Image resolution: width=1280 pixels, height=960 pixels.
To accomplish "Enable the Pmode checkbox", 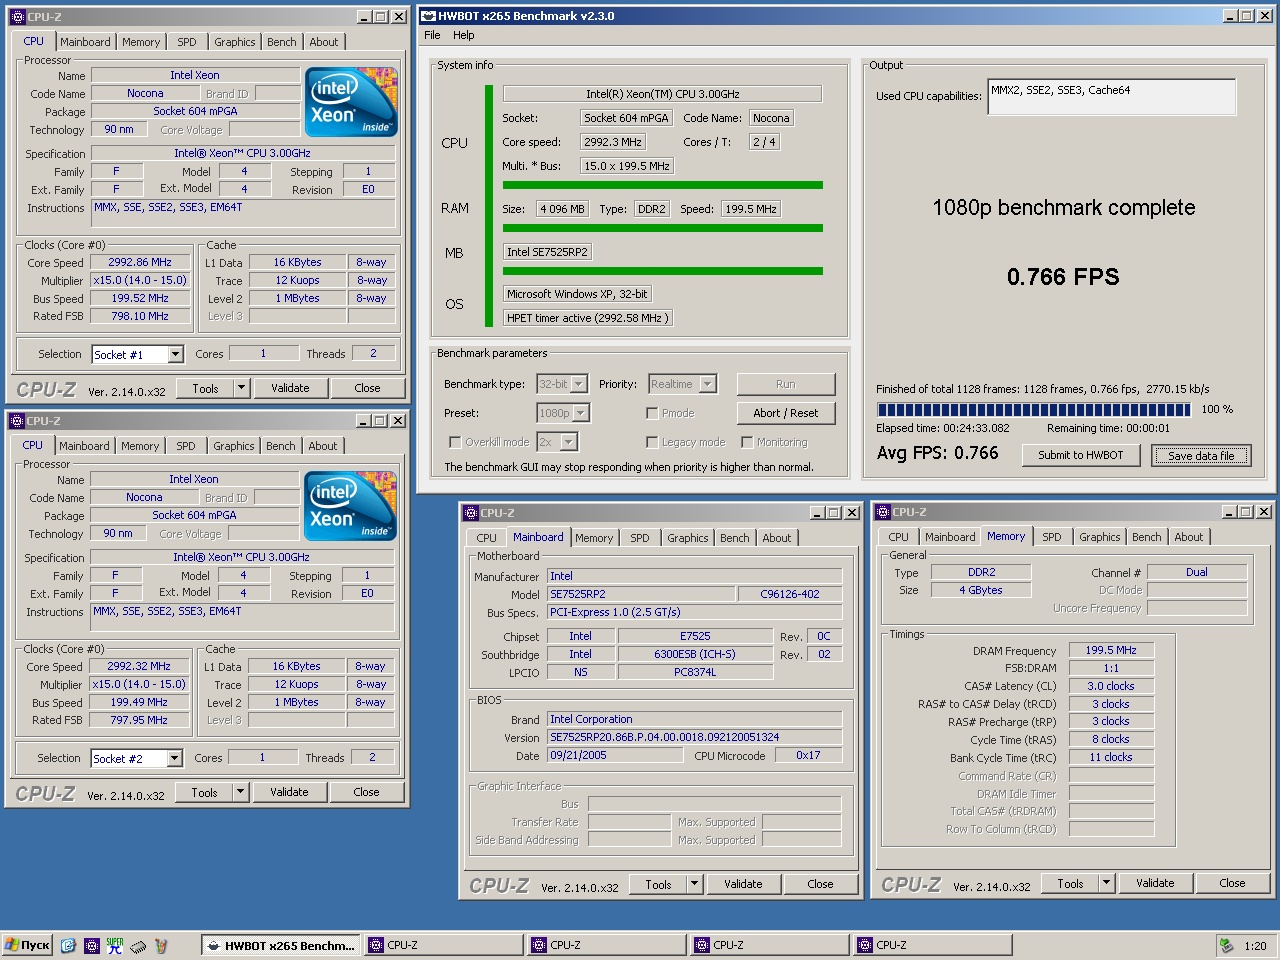I will point(652,413).
